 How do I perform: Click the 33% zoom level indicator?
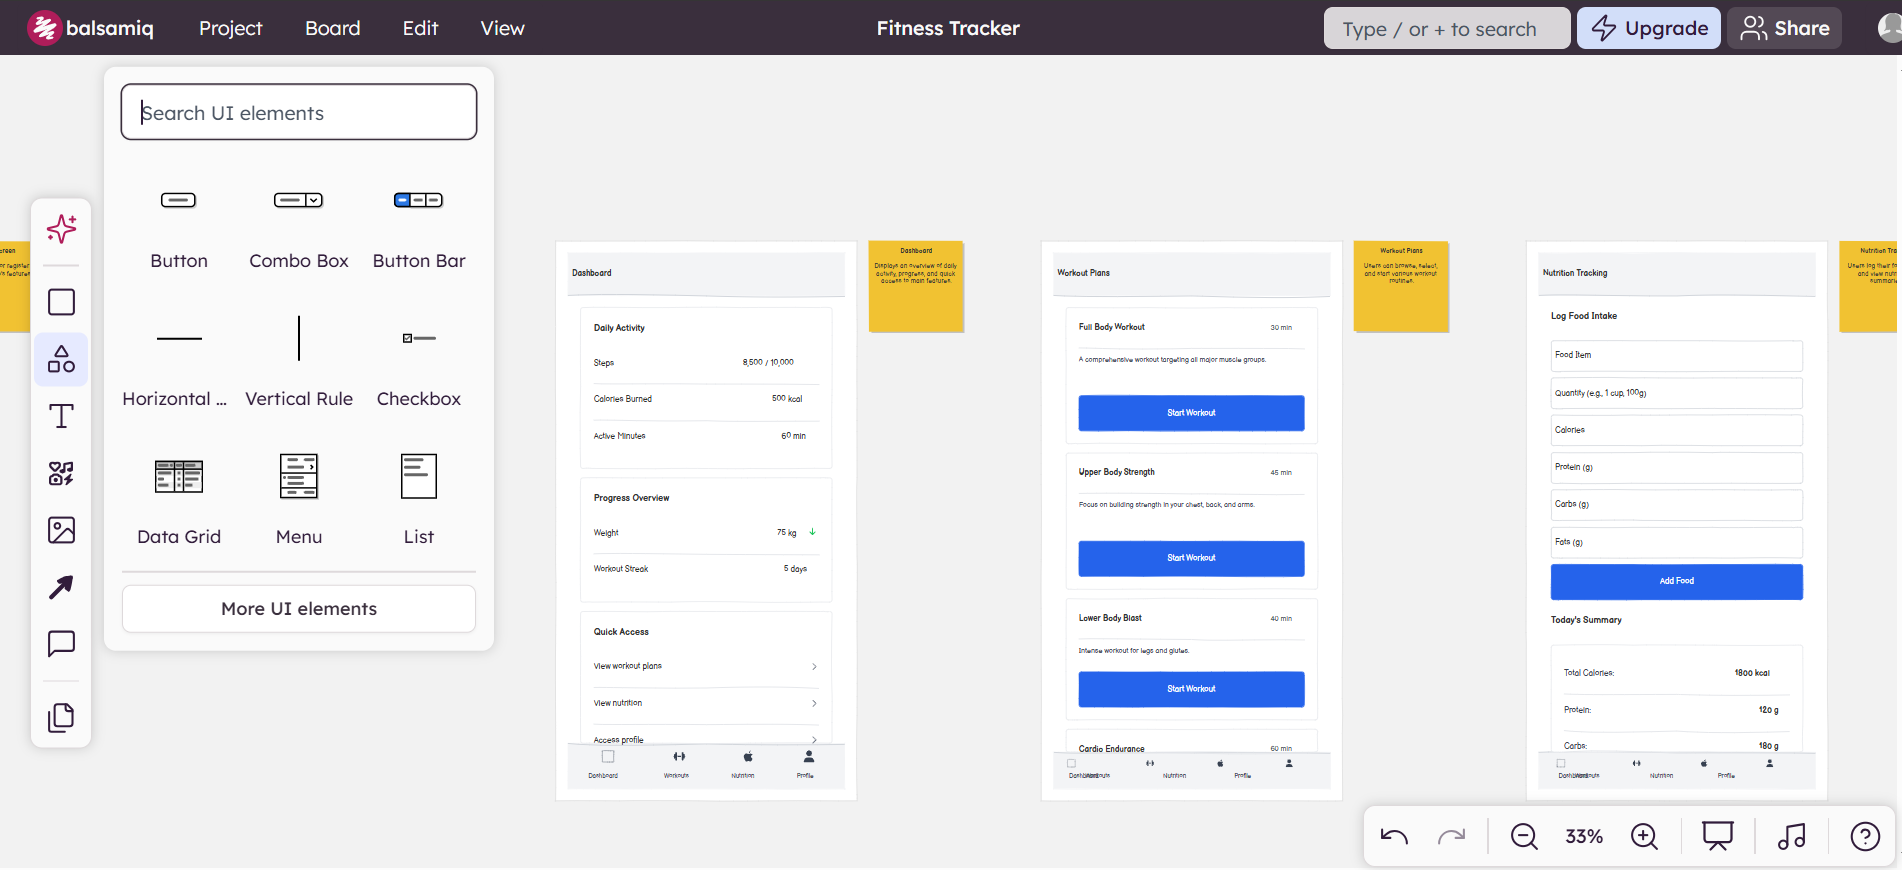(1584, 836)
